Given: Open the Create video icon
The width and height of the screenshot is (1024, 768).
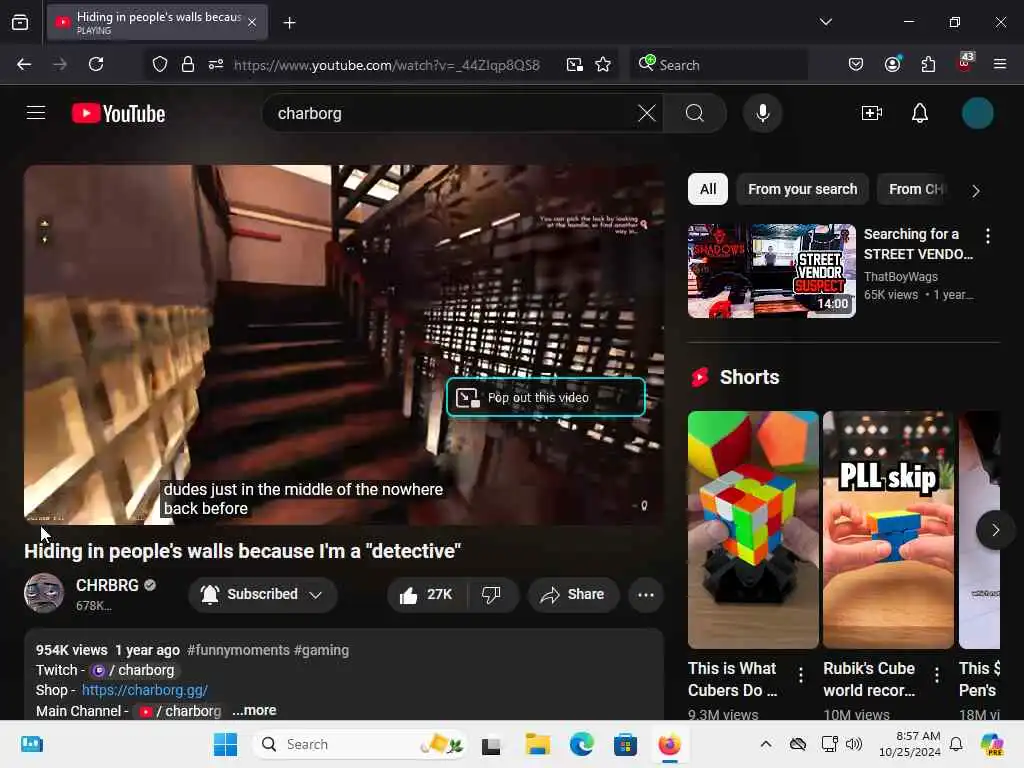Looking at the screenshot, I should 872,113.
